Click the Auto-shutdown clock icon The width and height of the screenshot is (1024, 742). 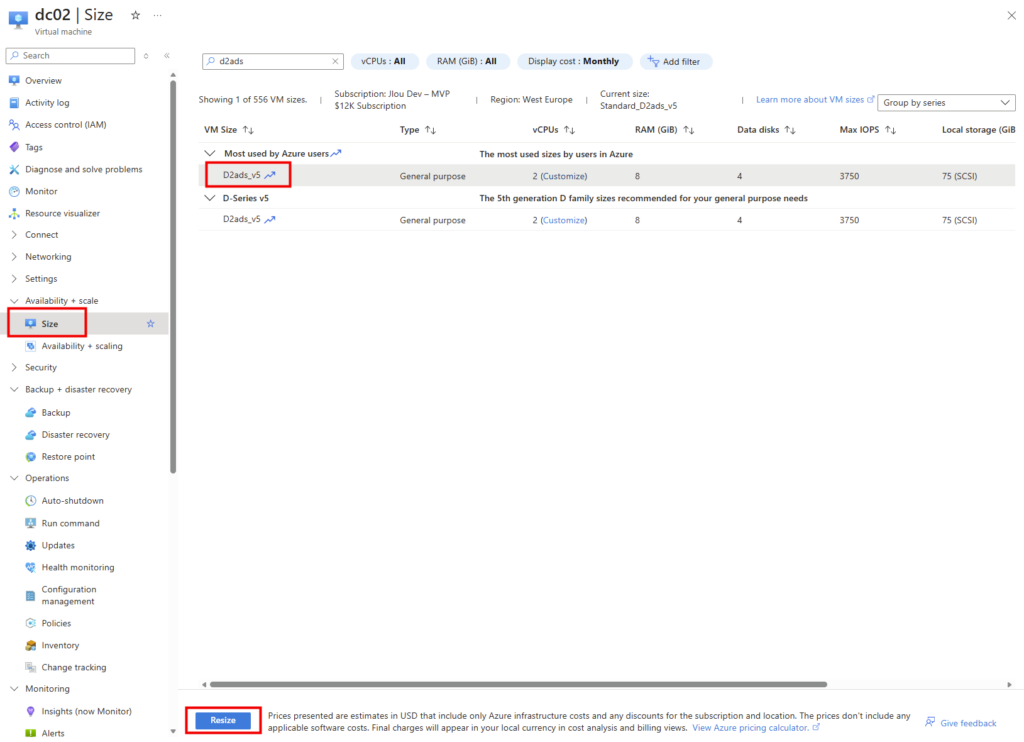[30, 500]
